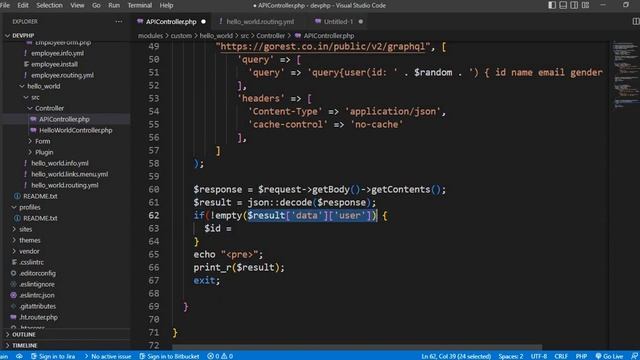Change CRLF end of line sequence

[x=561, y=356]
